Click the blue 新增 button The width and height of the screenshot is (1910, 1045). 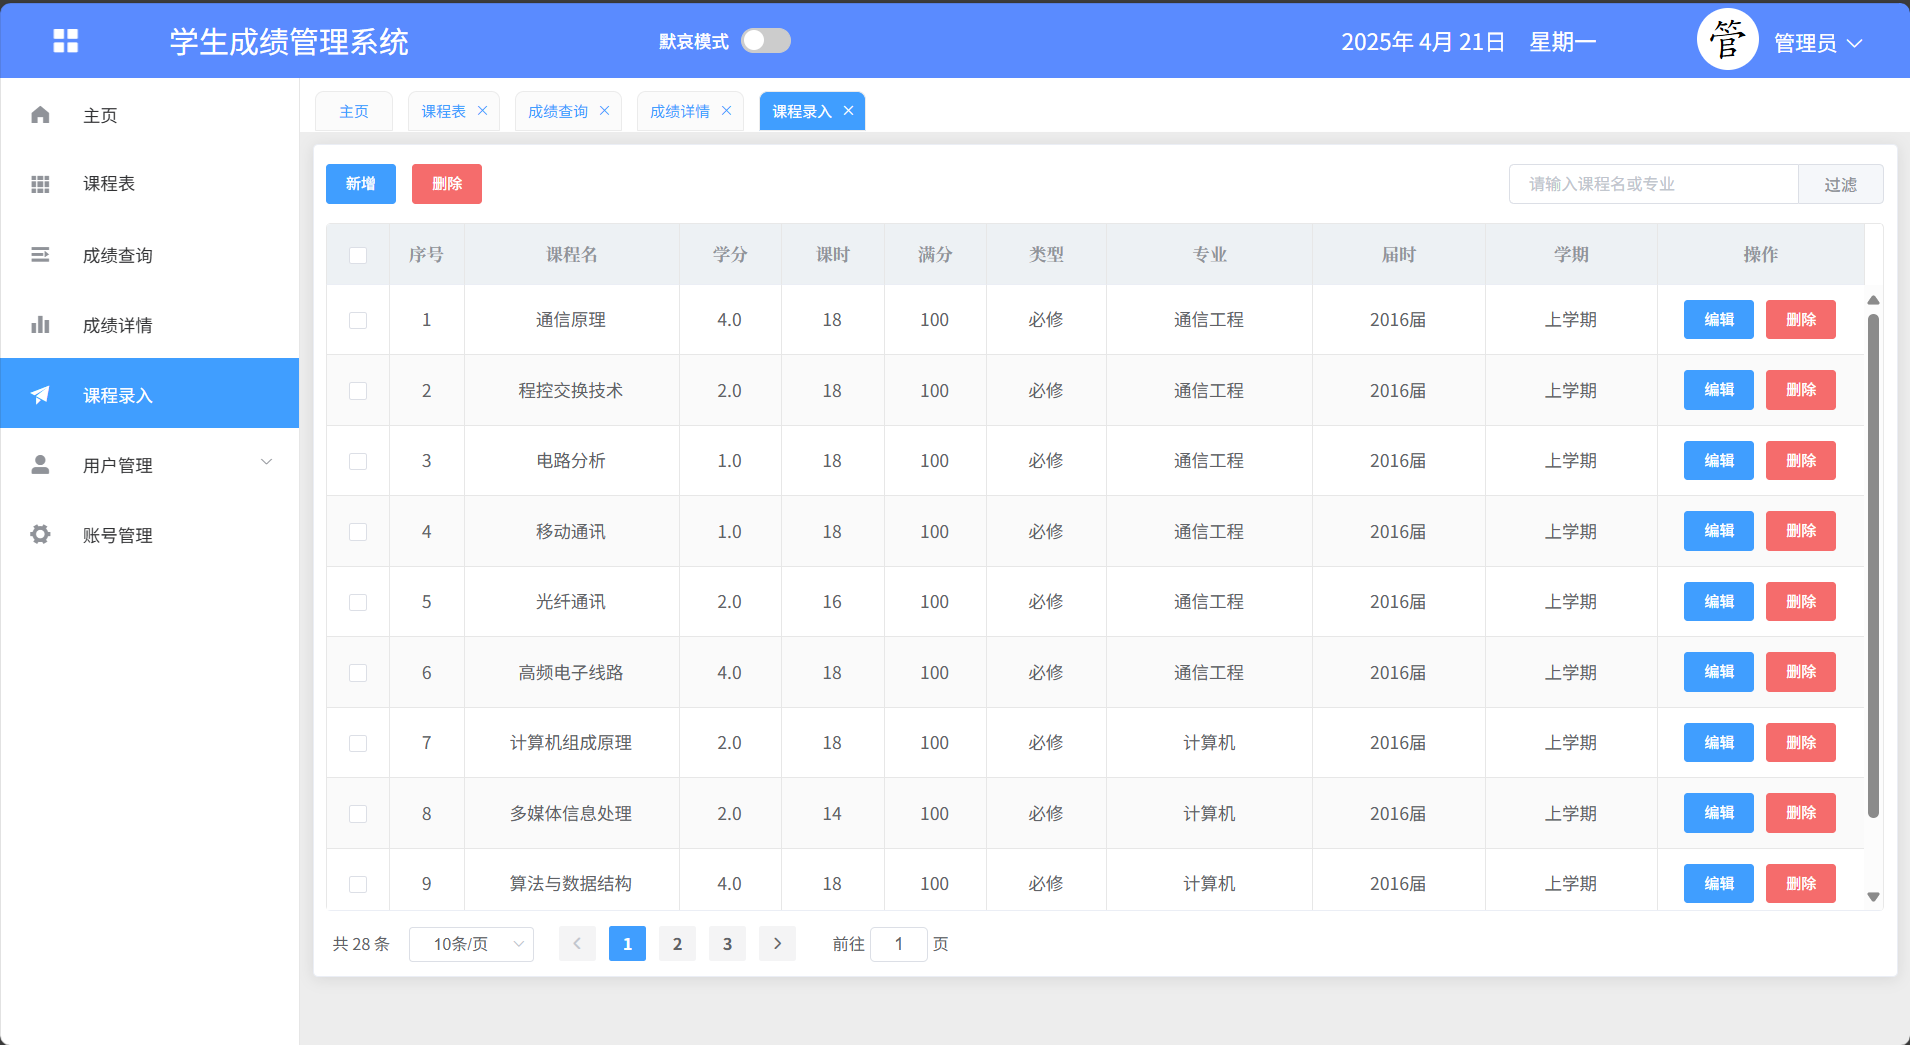point(361,184)
